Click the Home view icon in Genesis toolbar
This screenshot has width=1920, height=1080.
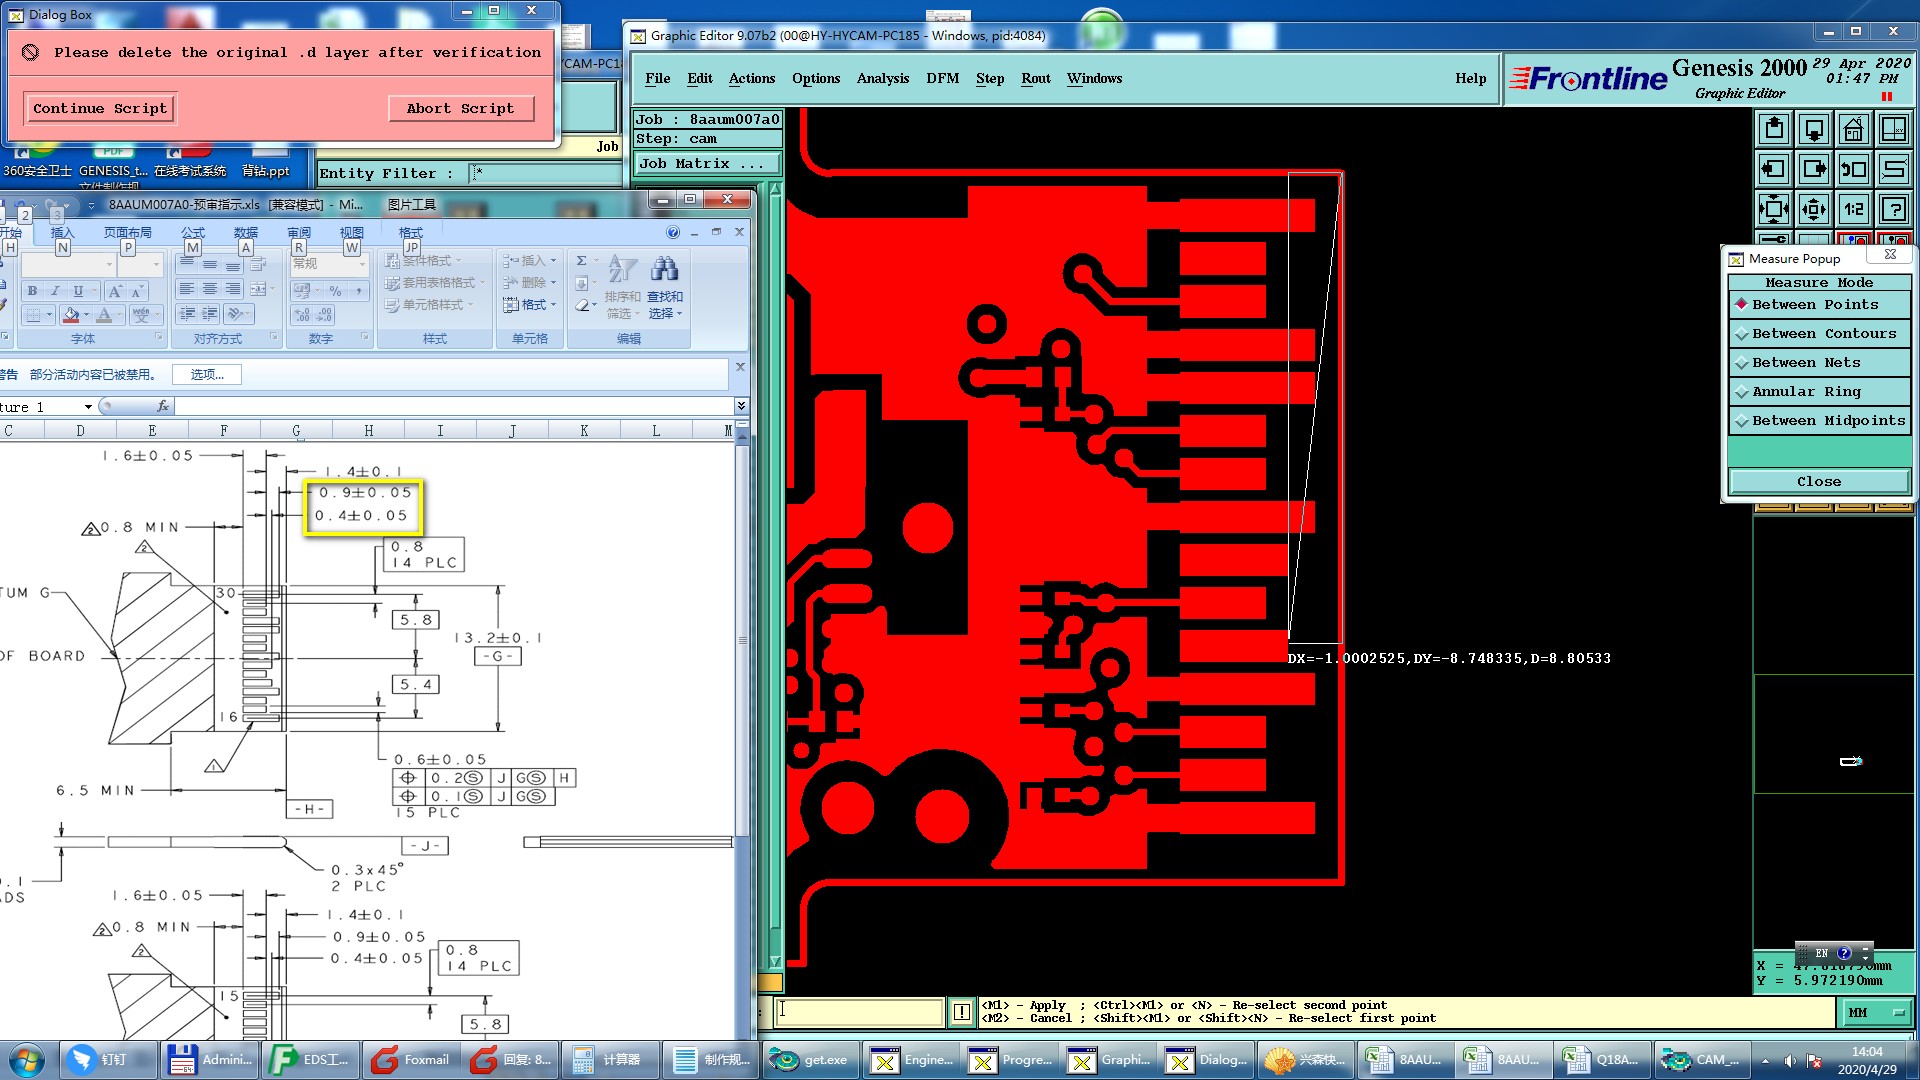1853,129
